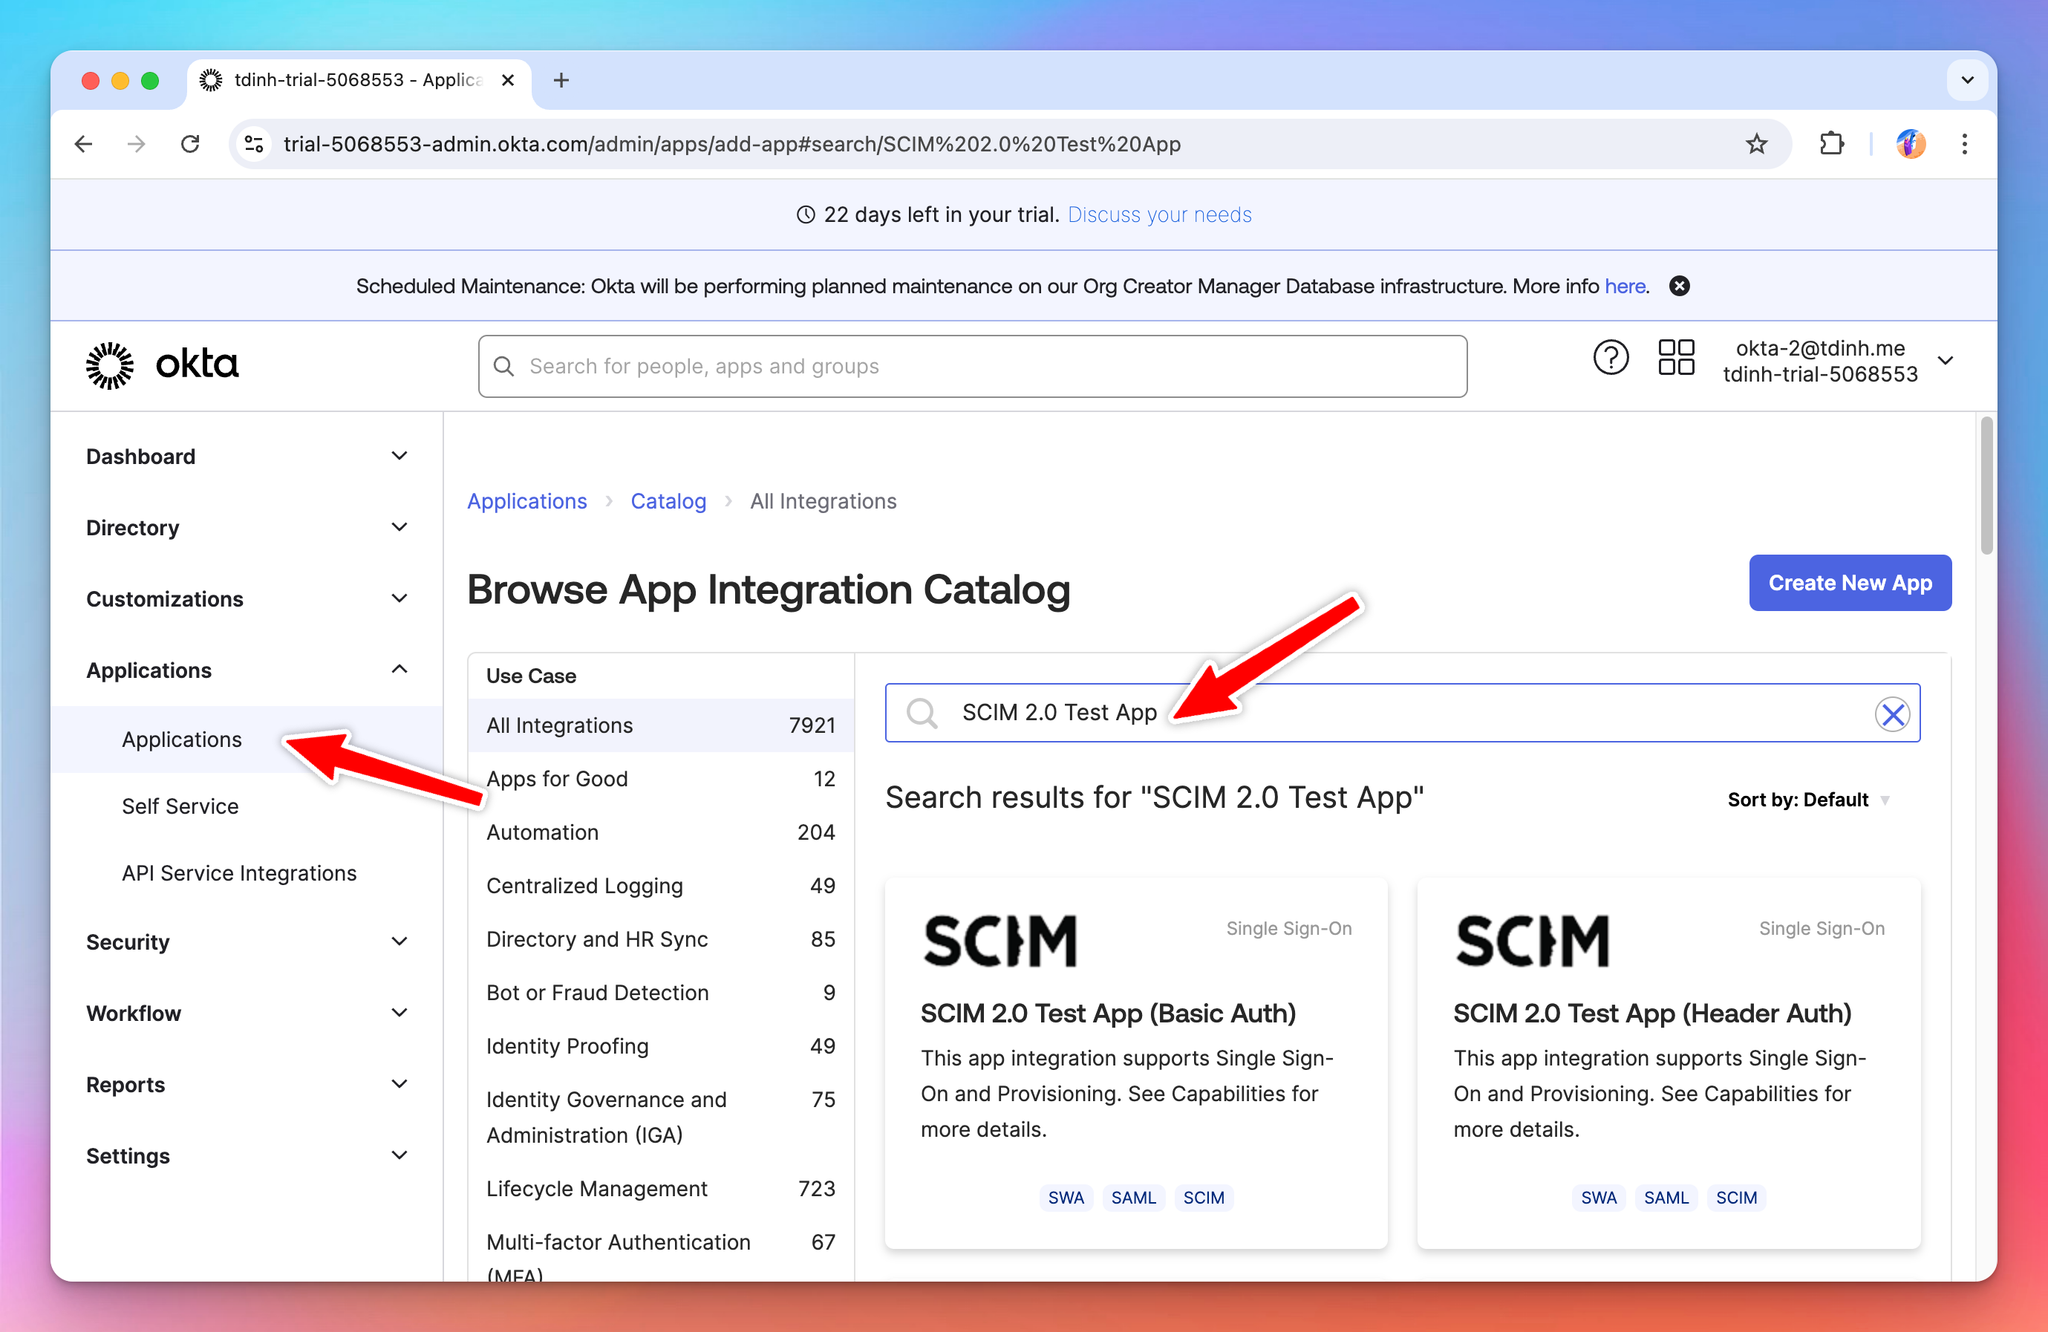Image resolution: width=2048 pixels, height=1332 pixels.
Task: Expand the tab search dropdown in Chrome
Action: point(1967,80)
